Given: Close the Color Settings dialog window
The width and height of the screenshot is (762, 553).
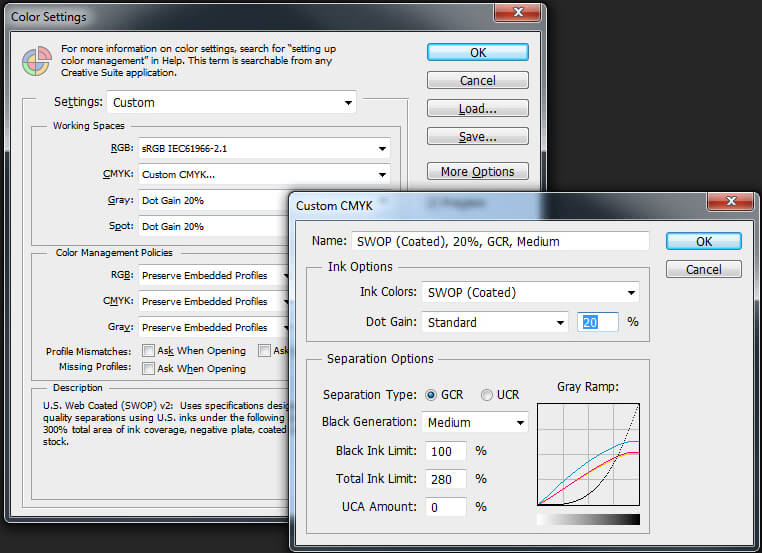Looking at the screenshot, I should point(520,14).
